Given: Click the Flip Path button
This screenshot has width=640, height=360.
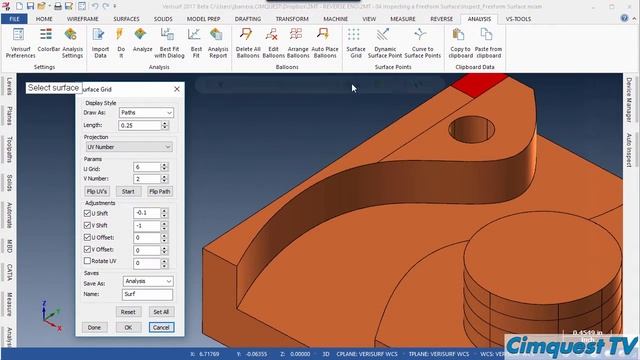Looking at the screenshot, I should [x=160, y=191].
